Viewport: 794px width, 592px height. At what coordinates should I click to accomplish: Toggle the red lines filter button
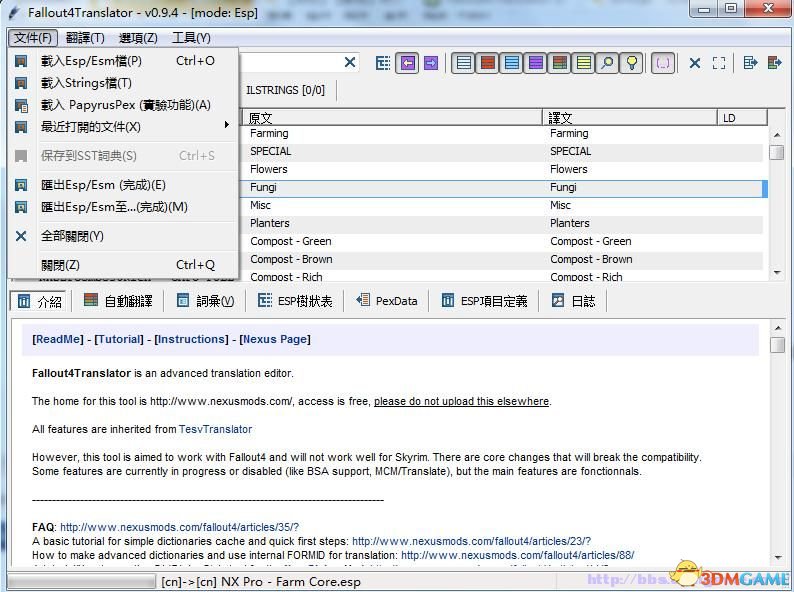point(488,63)
